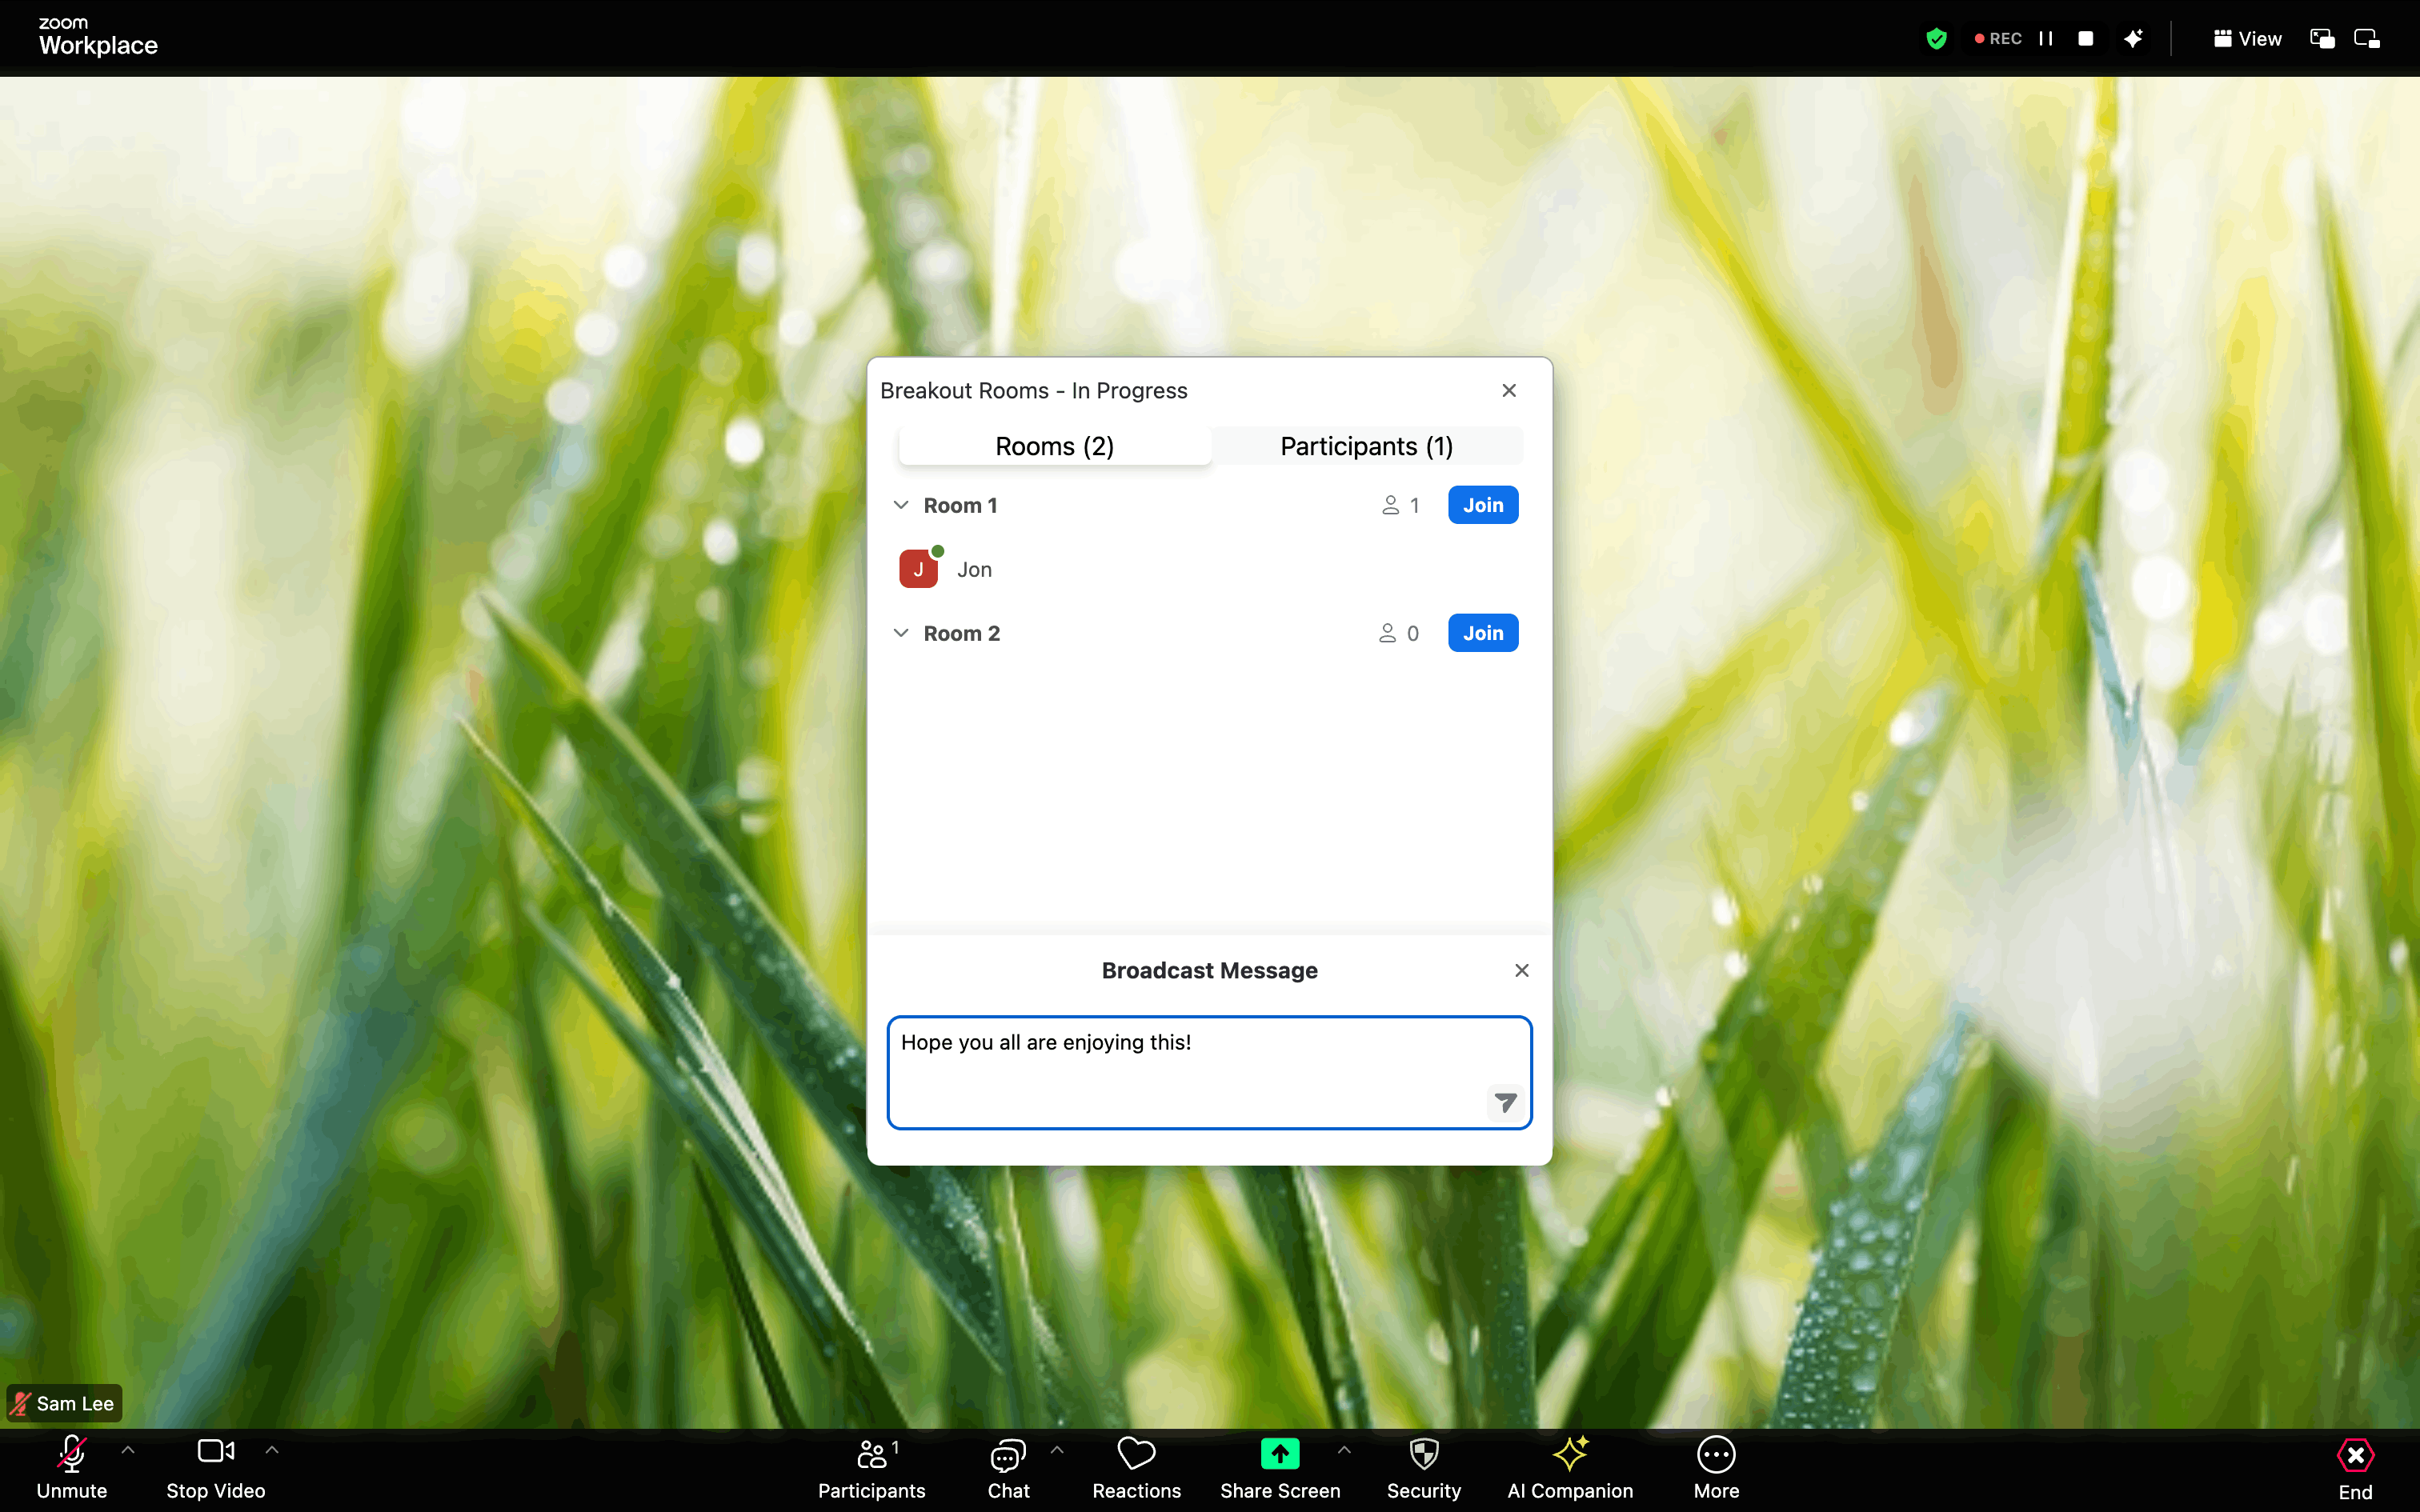This screenshot has width=2420, height=1512.
Task: Click the broadcast message text field
Action: point(1210,1073)
